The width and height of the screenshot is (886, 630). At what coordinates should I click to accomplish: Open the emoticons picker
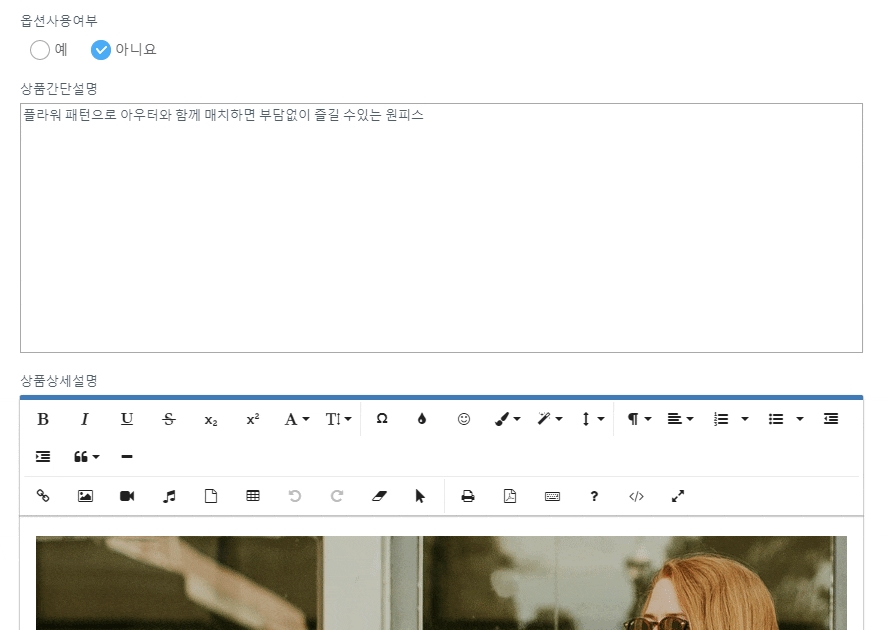464,419
